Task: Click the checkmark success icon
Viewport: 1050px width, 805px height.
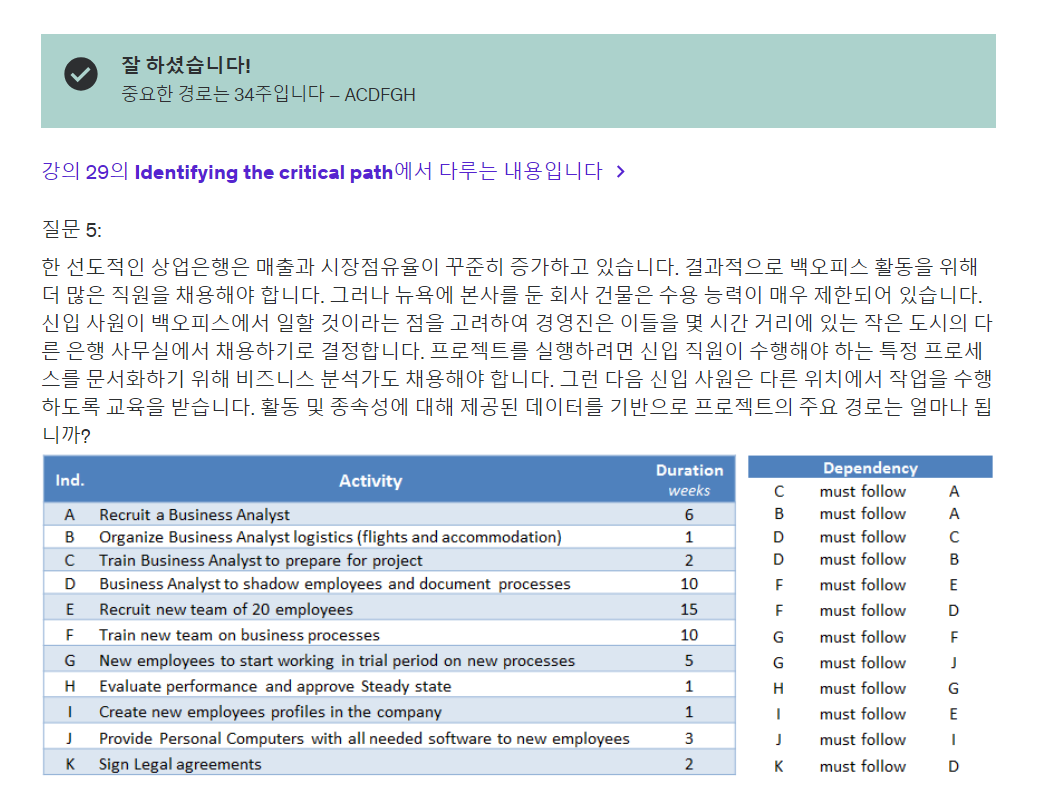Action: (x=81, y=74)
